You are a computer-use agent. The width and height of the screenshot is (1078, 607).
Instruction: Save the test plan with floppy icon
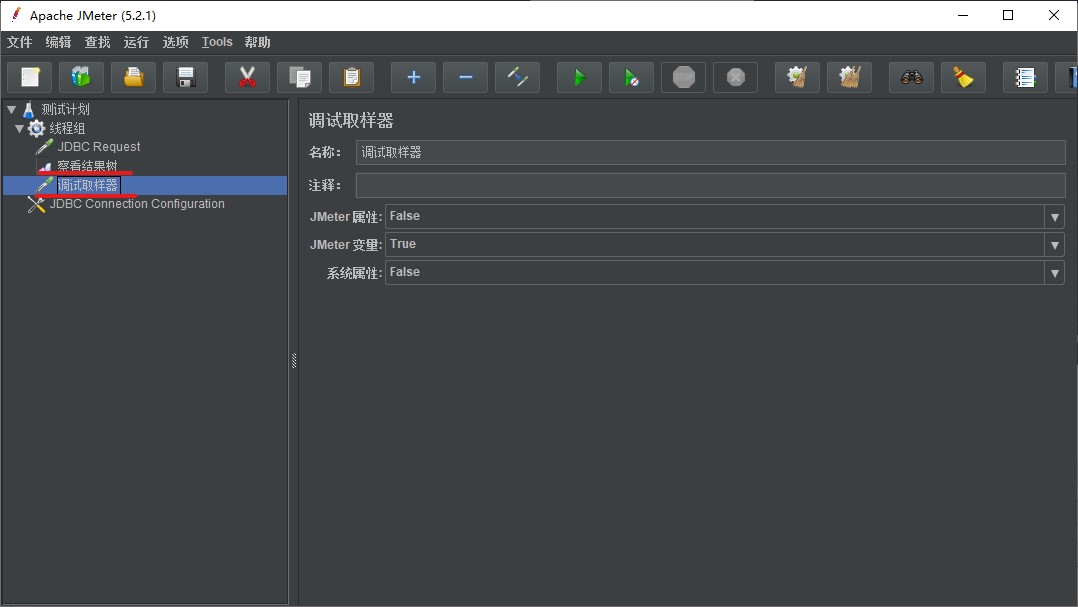coord(186,77)
